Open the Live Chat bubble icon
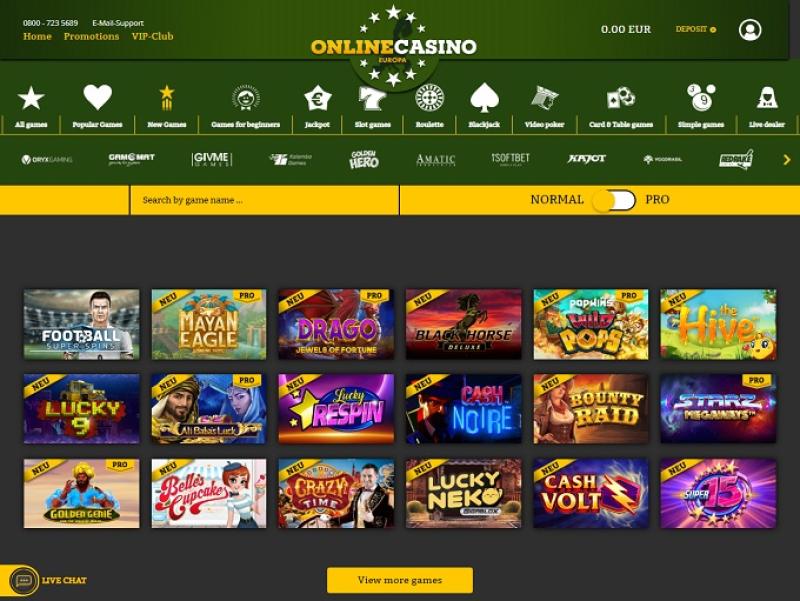 [x=24, y=581]
